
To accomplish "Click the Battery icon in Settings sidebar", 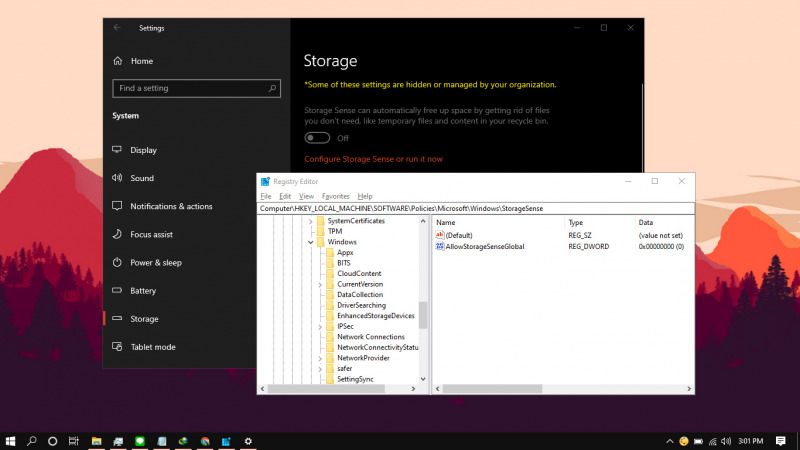I will coord(117,290).
